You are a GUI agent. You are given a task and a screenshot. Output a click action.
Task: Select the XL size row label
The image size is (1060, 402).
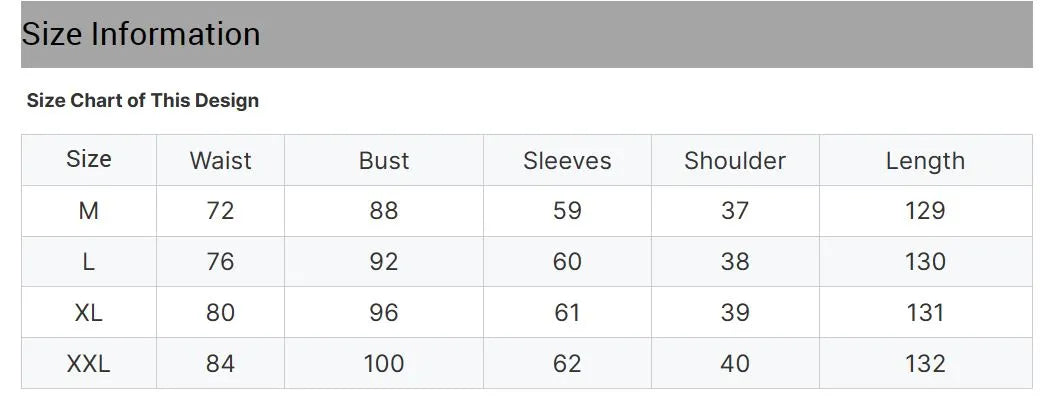point(89,313)
